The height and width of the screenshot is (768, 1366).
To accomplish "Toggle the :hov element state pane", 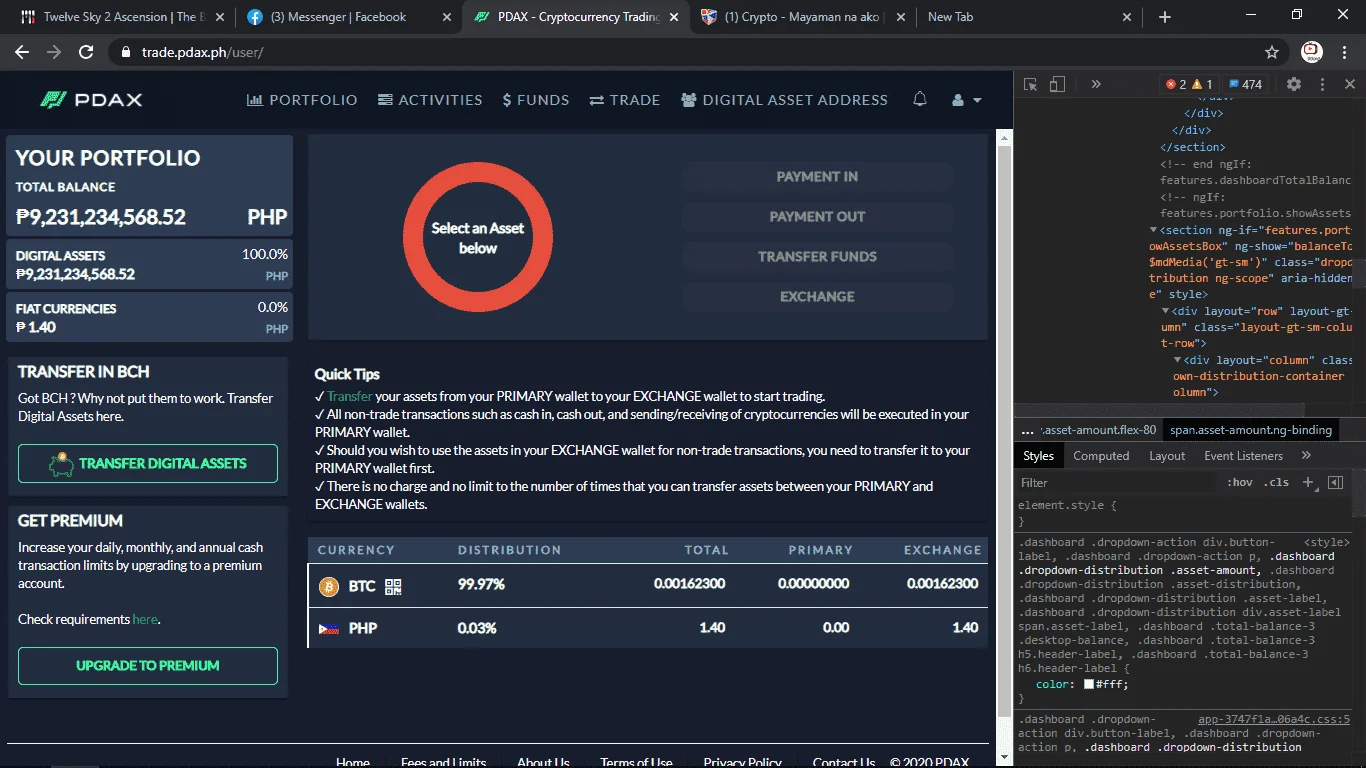I will click(1240, 483).
